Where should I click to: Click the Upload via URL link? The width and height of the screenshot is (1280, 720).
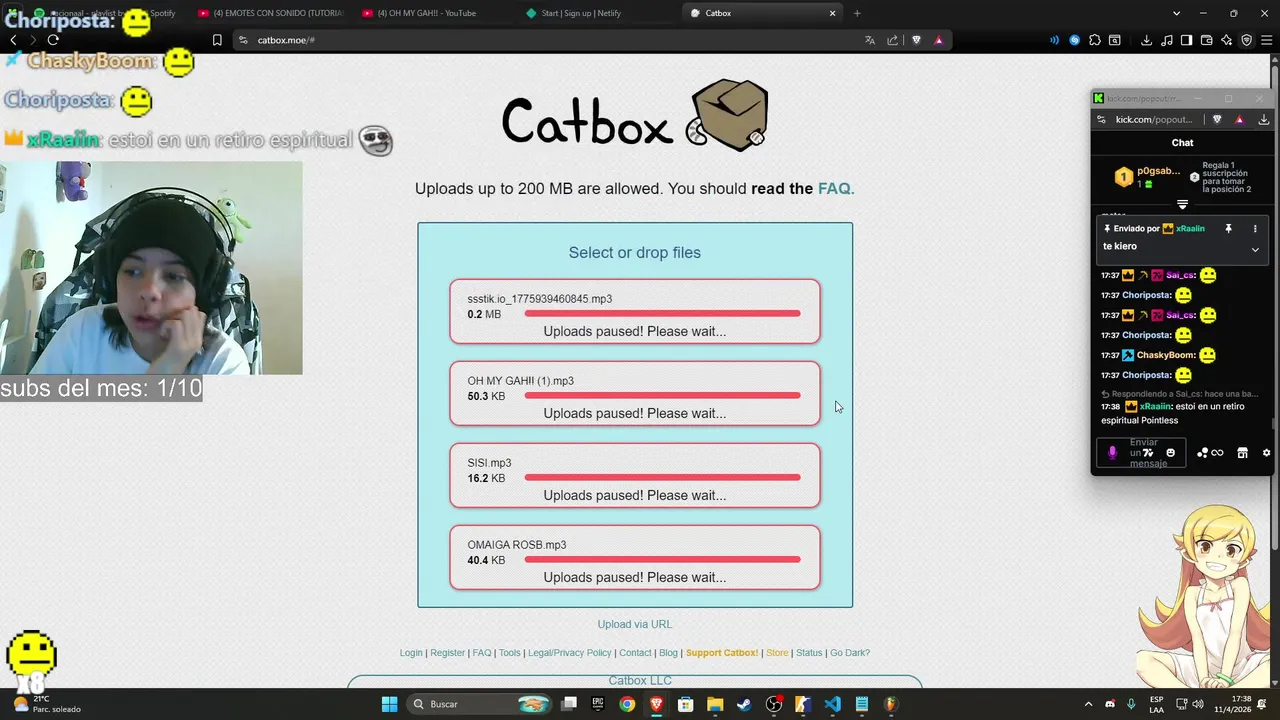pyautogui.click(x=635, y=624)
